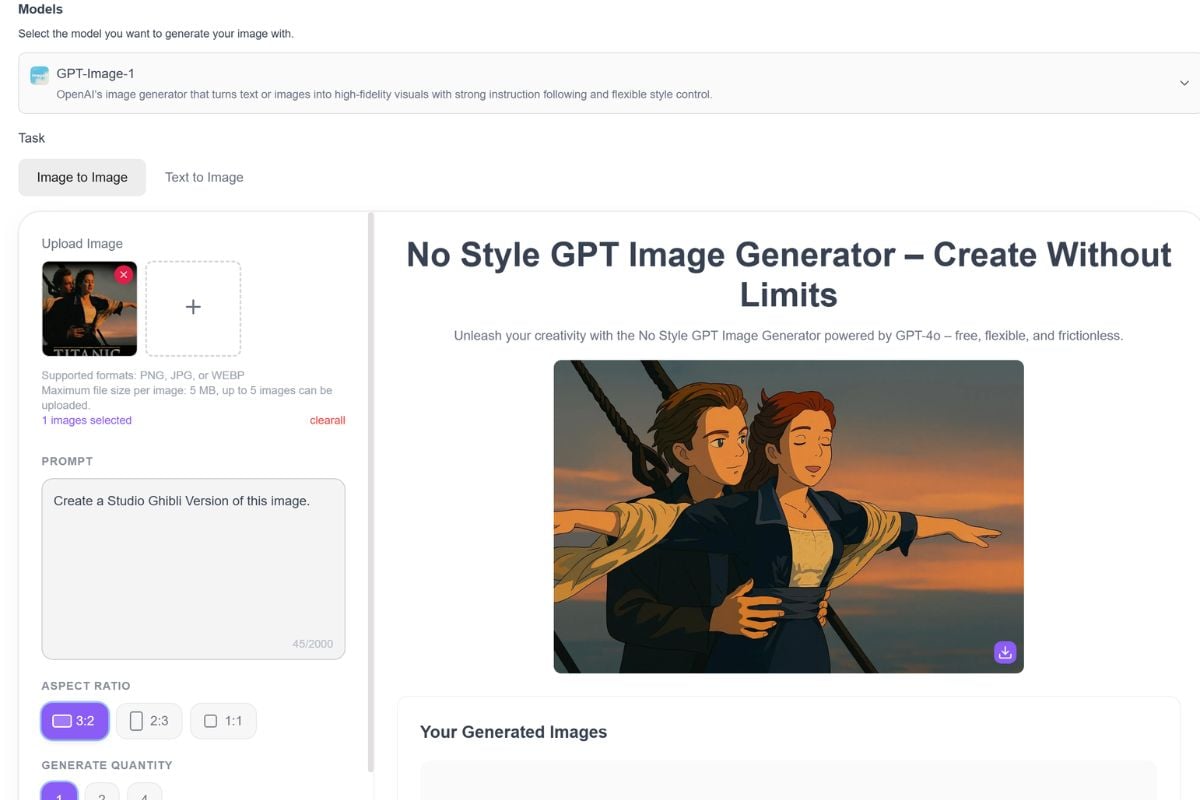Click the 'ASPECT RATIO' label
Viewport: 1200px width, 800px height.
pyautogui.click(x=86, y=686)
